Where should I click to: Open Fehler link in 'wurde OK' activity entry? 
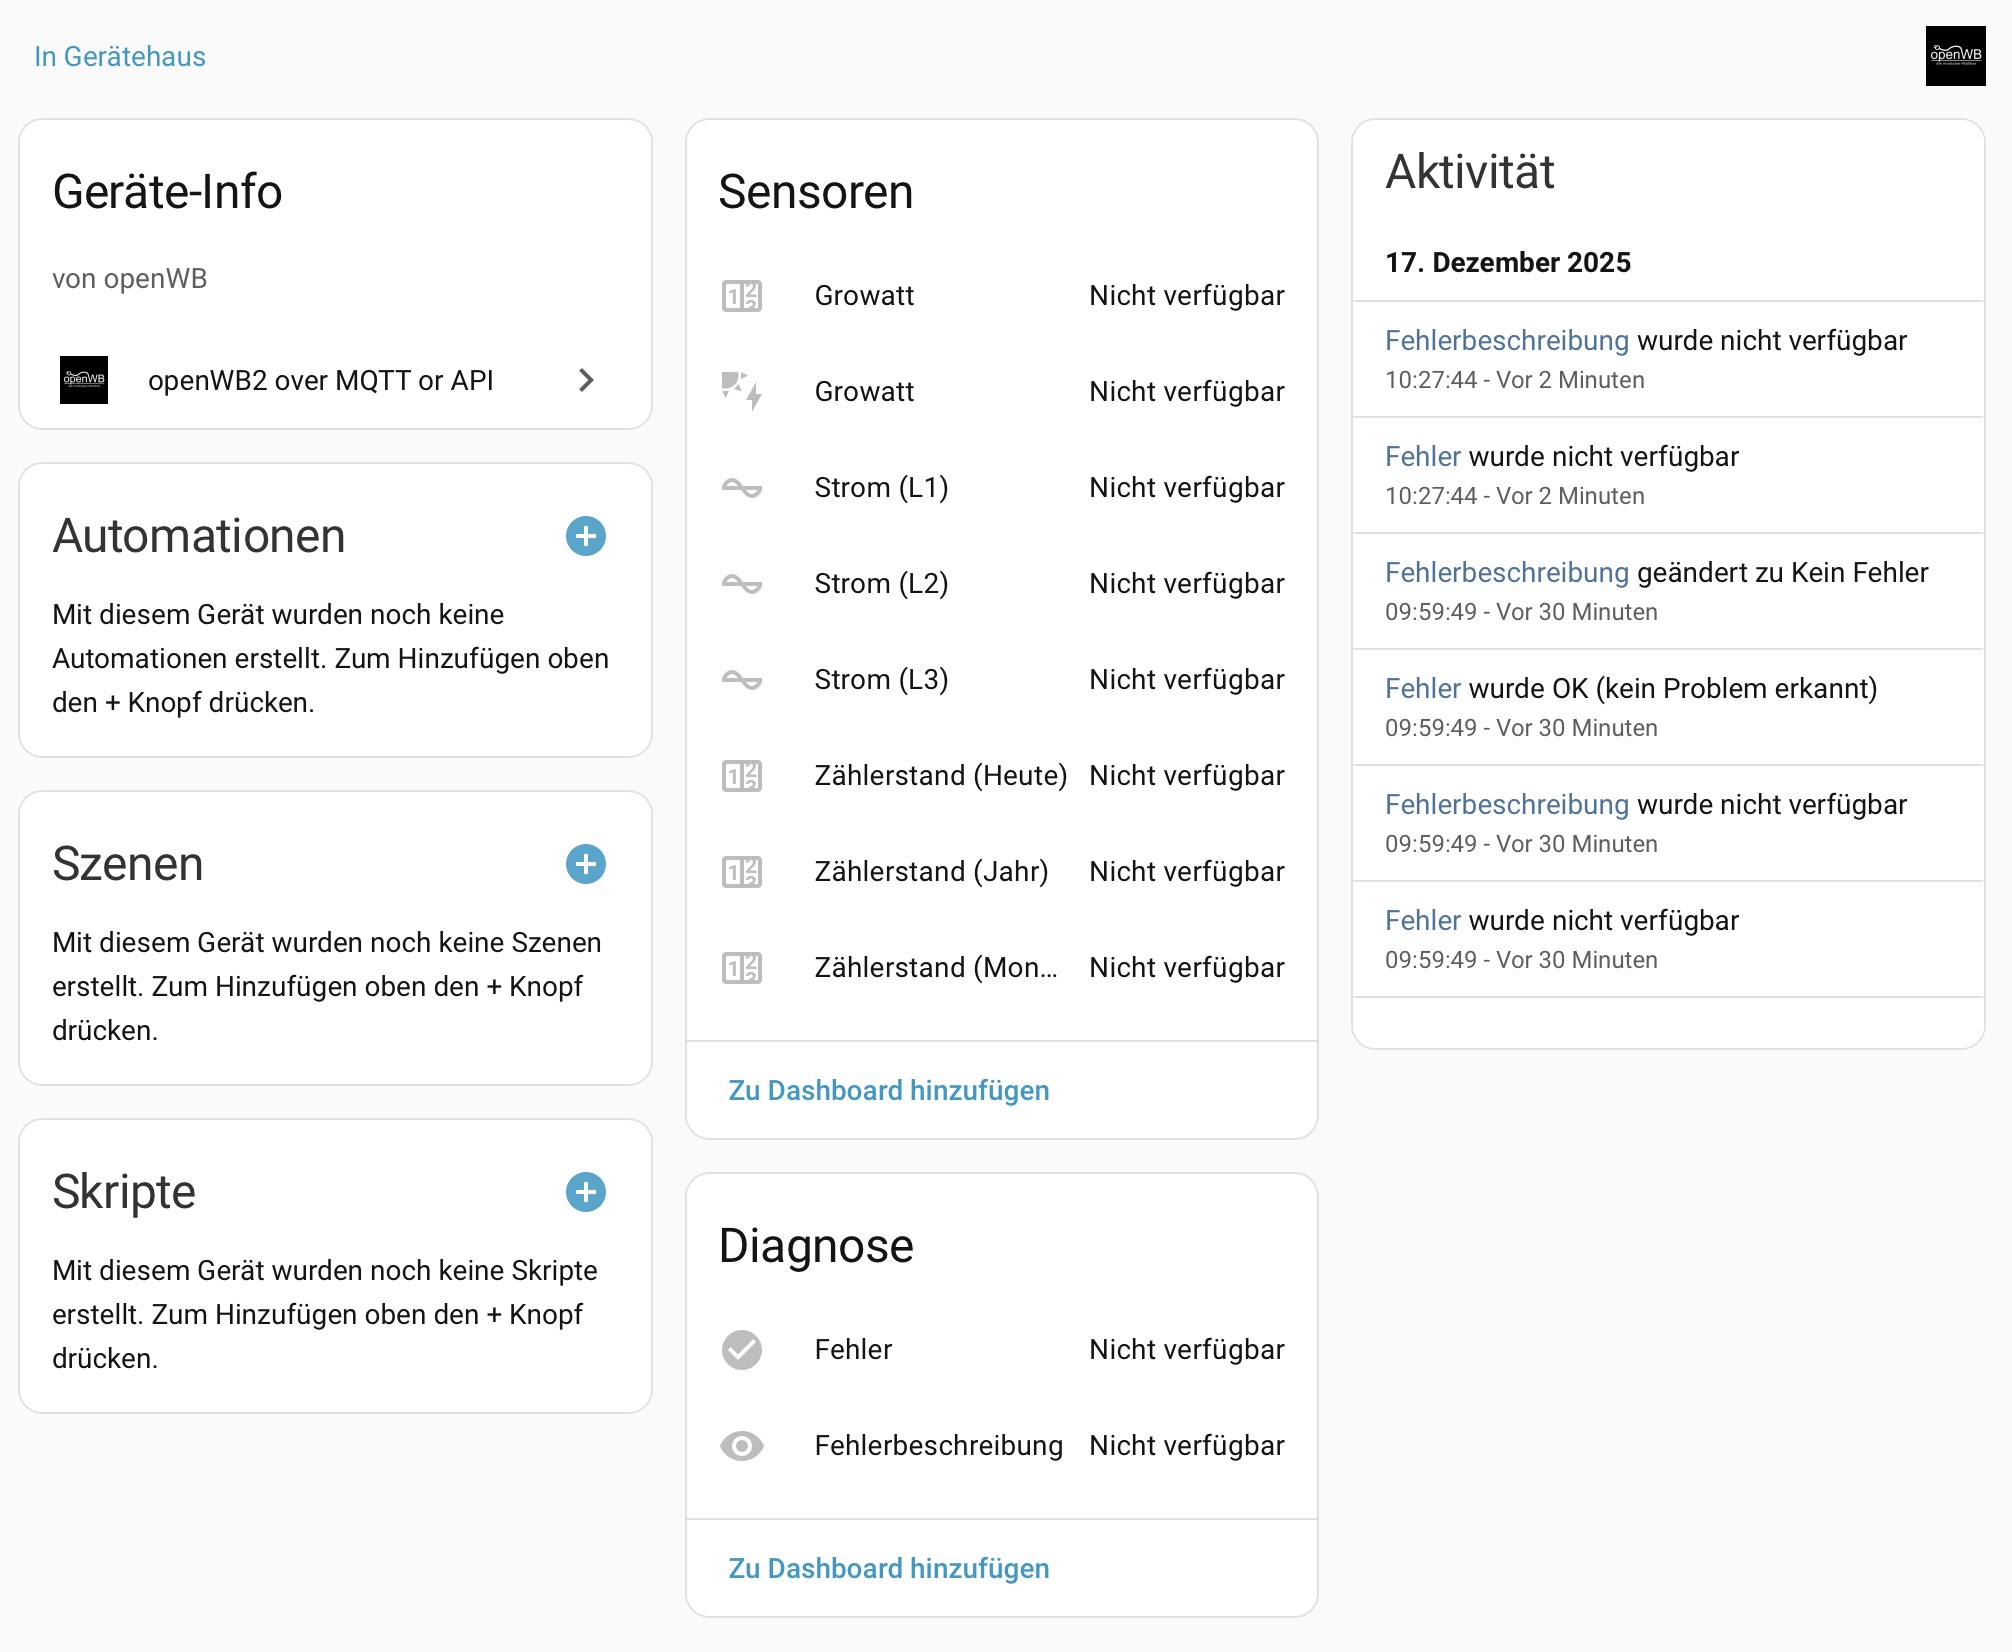point(1423,689)
